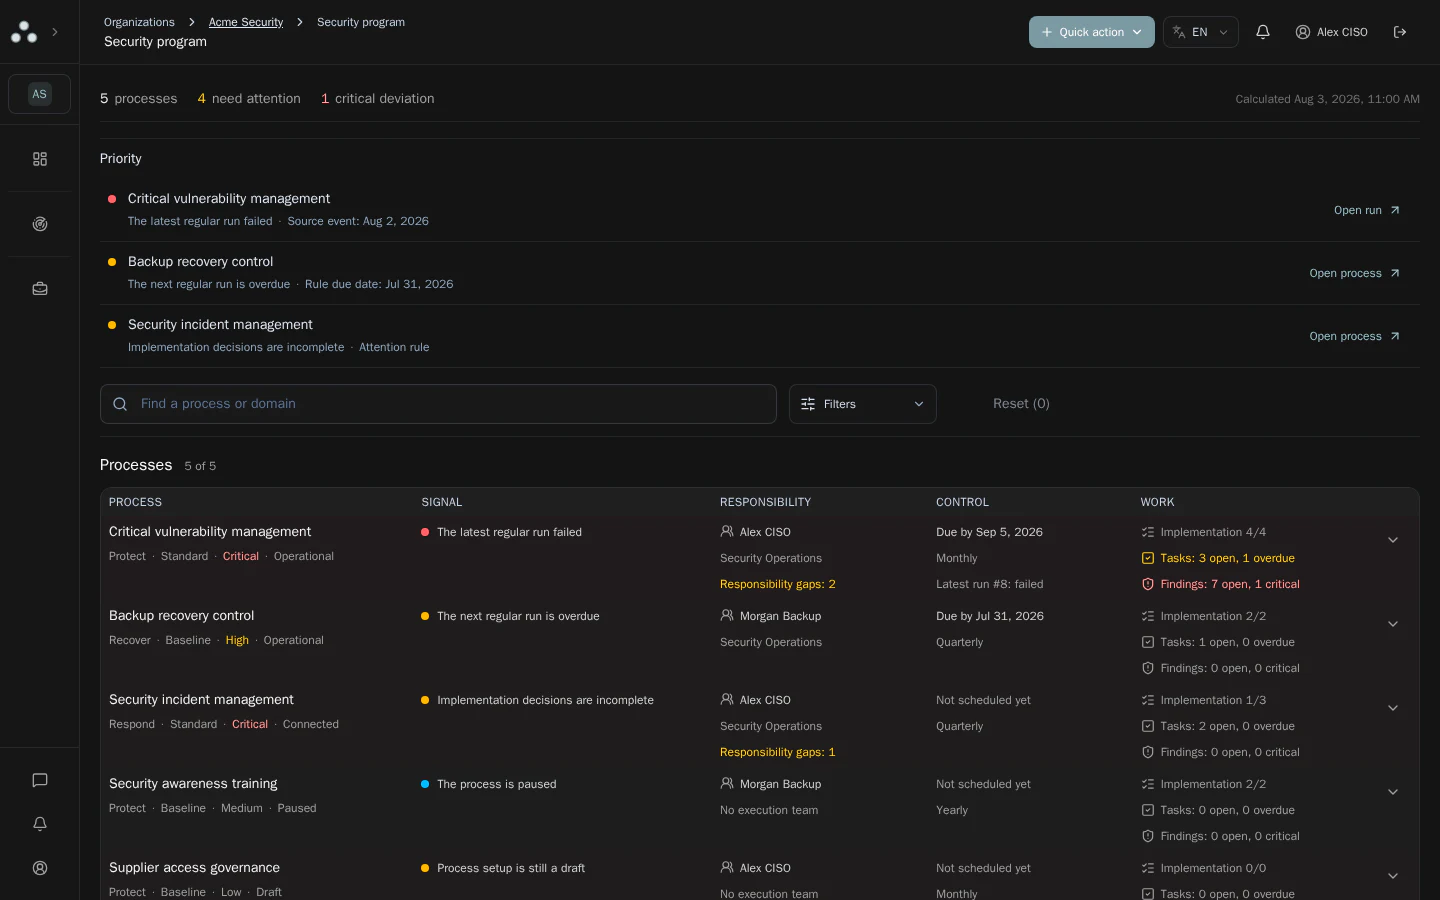Click CONTROL column header
Viewport: 1440px width, 900px height.
pyautogui.click(x=962, y=502)
